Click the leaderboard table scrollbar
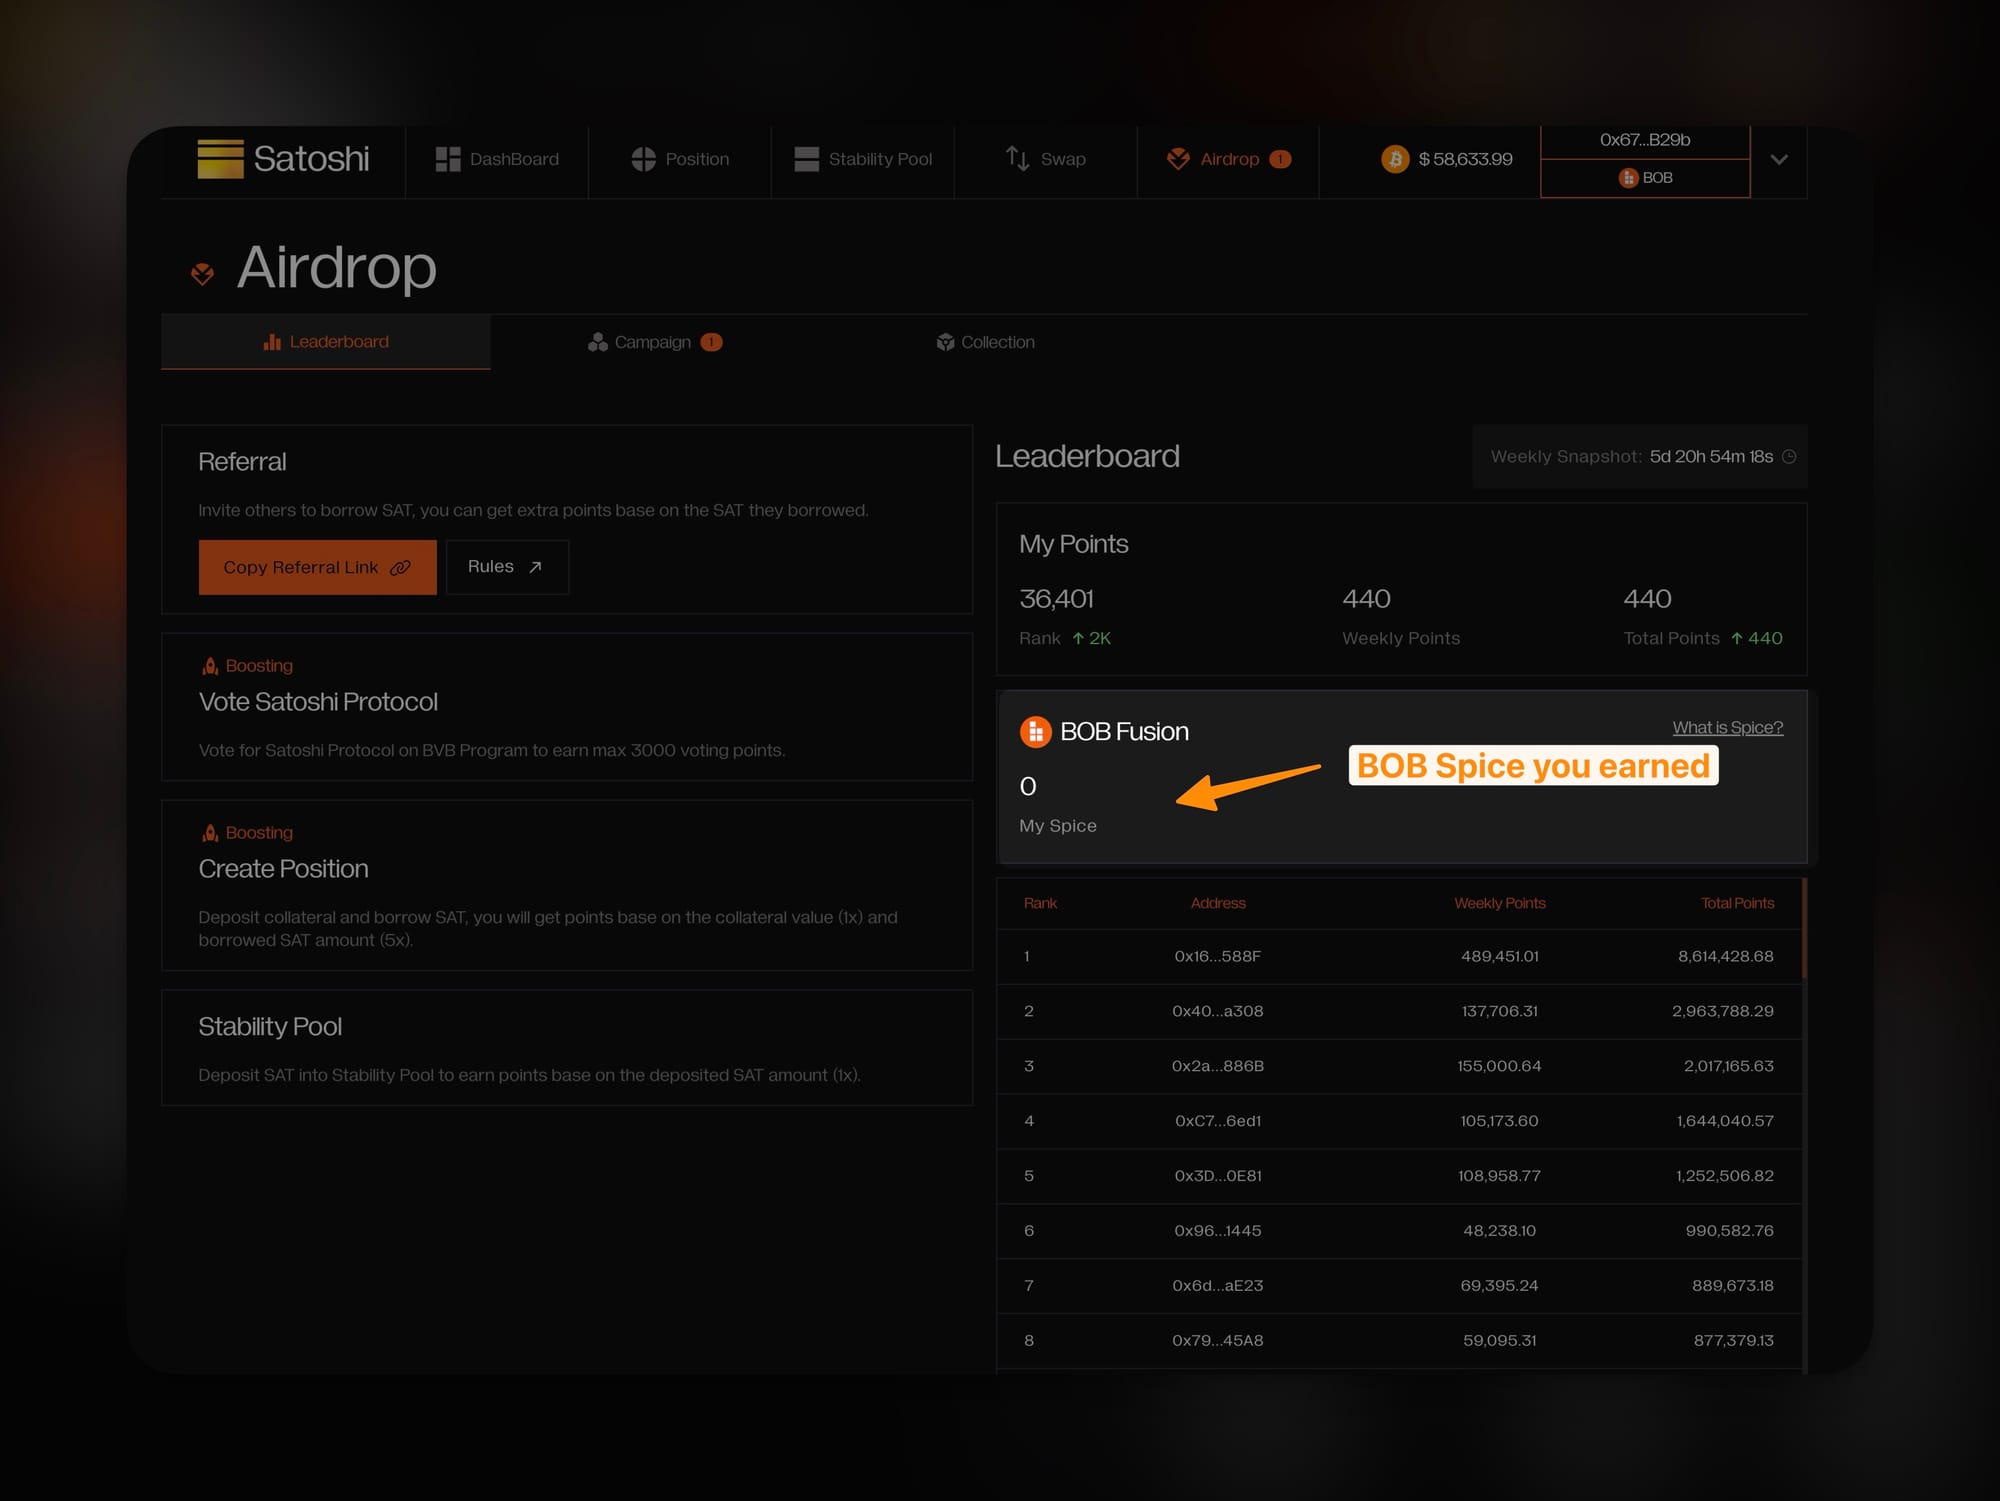2000x1501 pixels. pos(1804,928)
